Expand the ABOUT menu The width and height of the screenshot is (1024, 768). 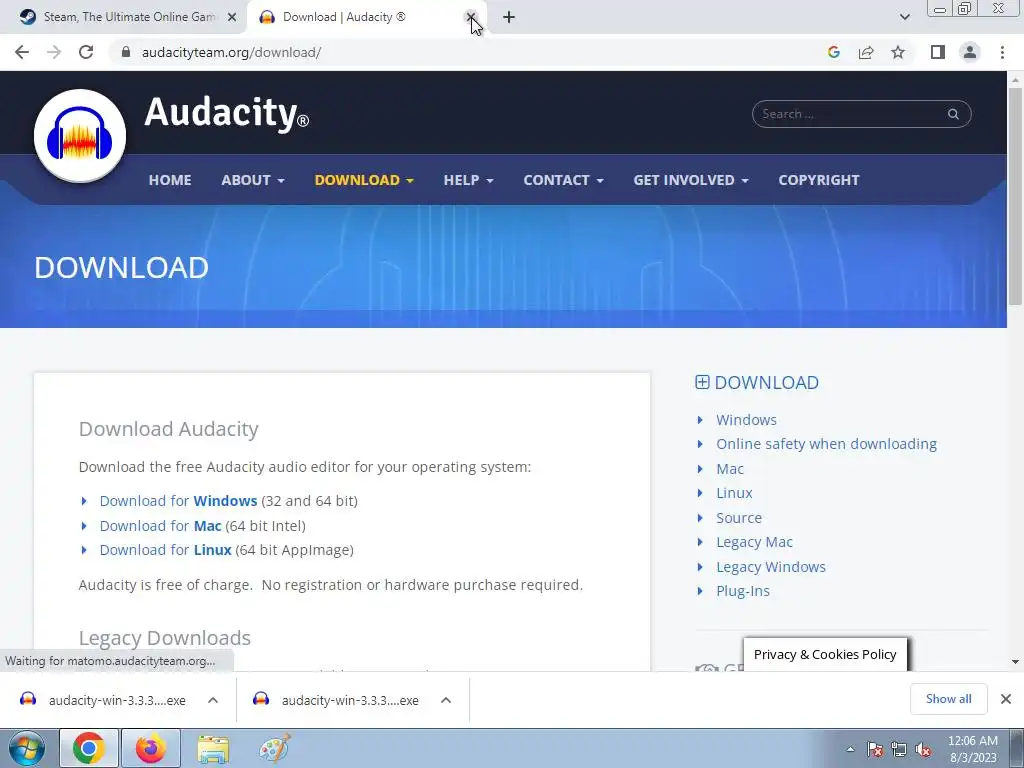253,180
